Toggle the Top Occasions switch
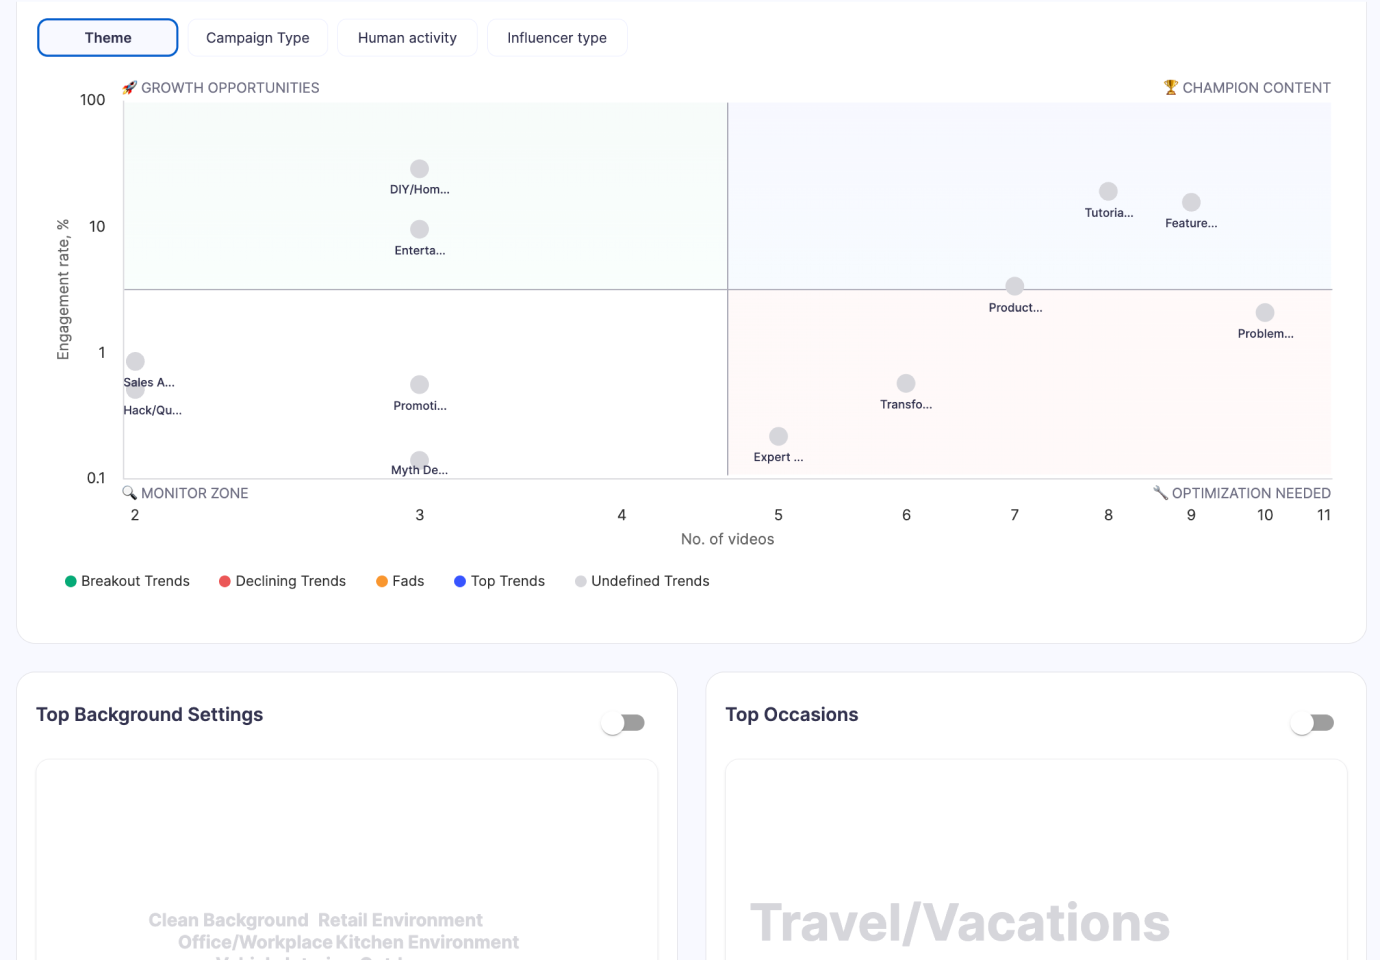Screen dimensions: 1380x960 point(1312,723)
